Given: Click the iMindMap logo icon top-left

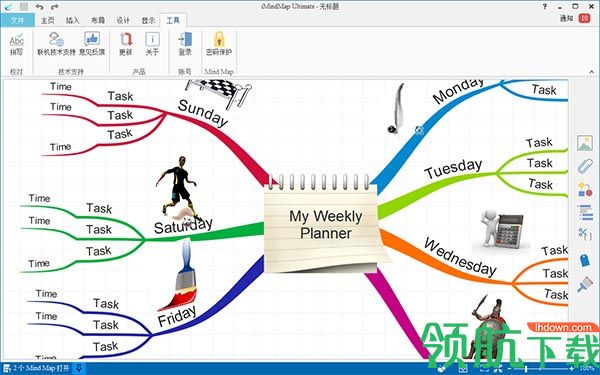Looking at the screenshot, I should tap(8, 7).
